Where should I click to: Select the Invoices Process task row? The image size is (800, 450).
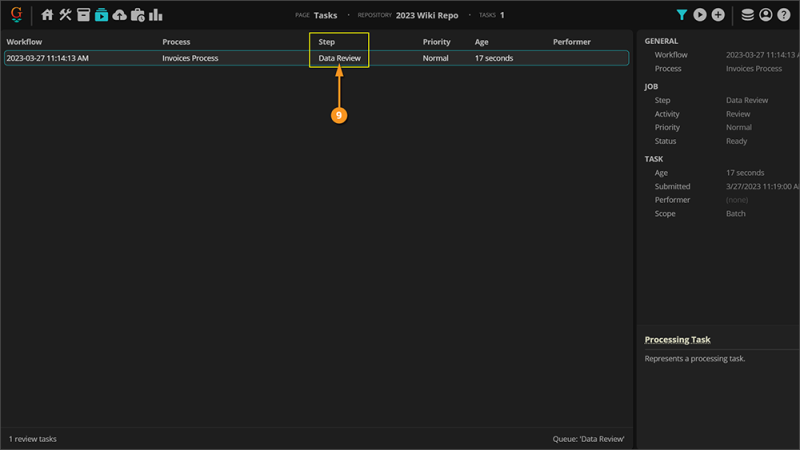click(x=316, y=58)
